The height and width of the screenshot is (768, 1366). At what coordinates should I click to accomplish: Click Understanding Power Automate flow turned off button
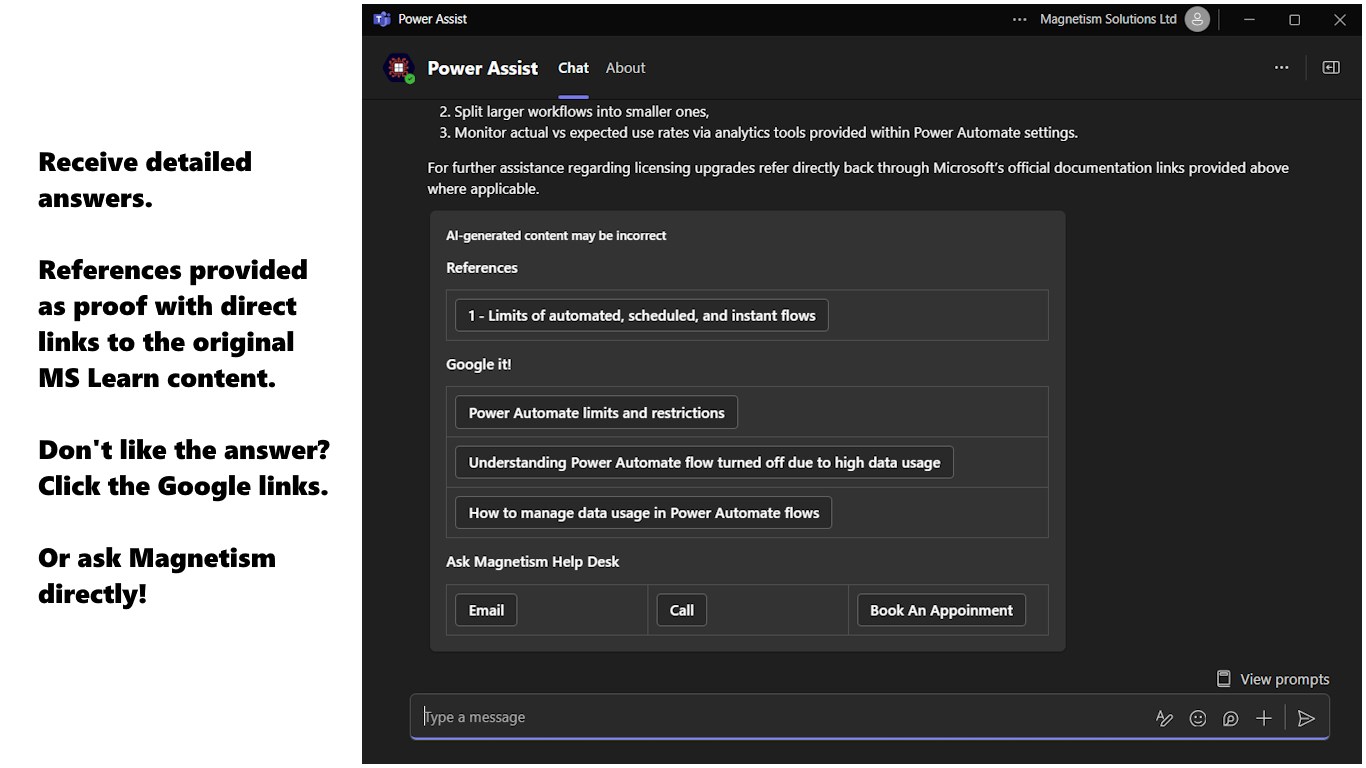point(704,463)
